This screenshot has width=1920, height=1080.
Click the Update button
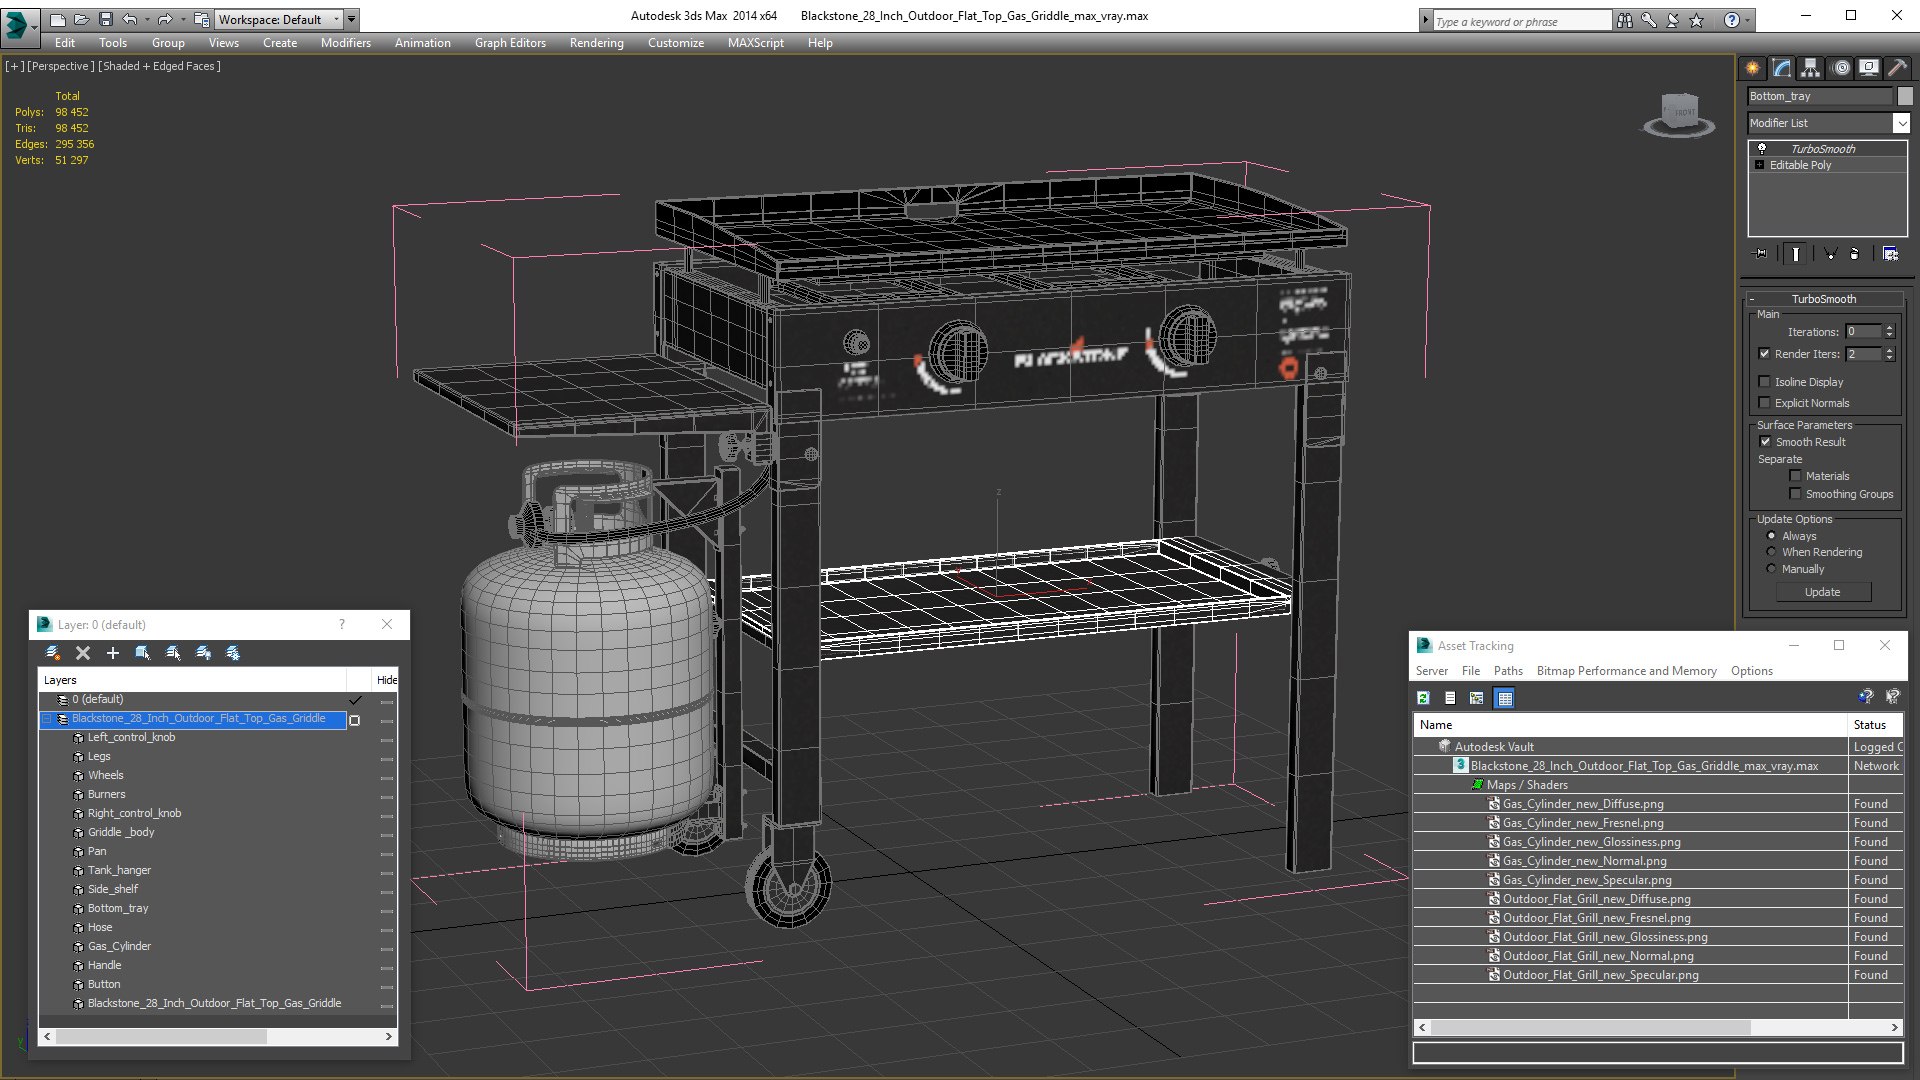coord(1822,592)
